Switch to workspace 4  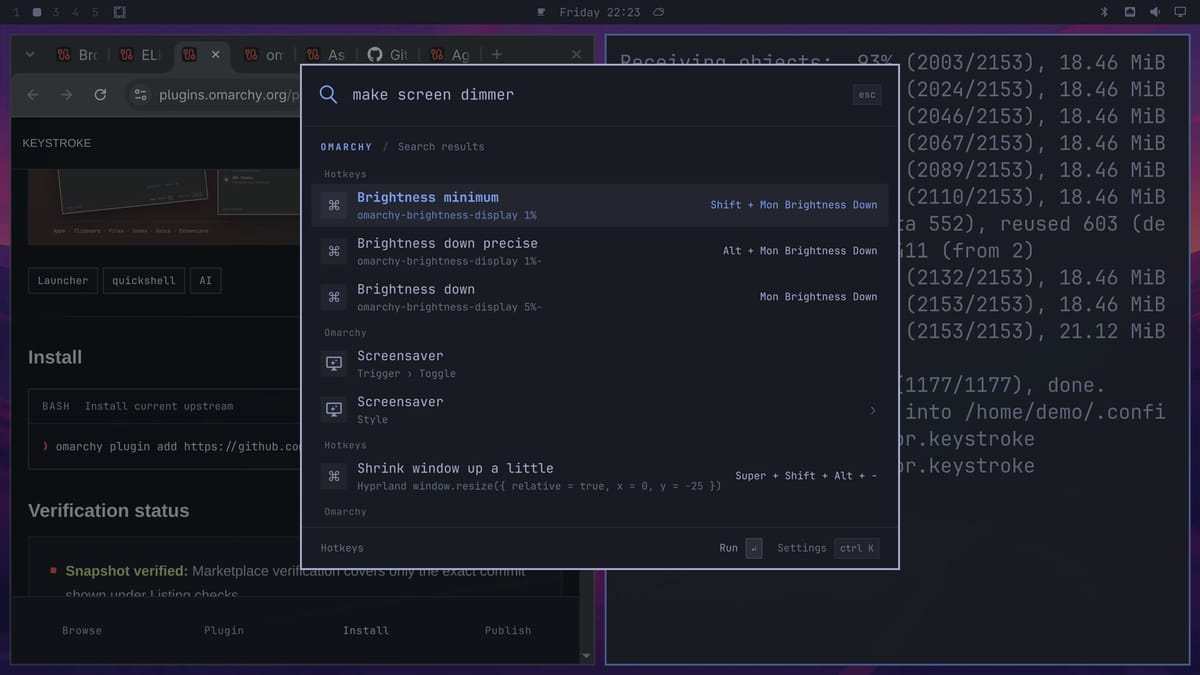[75, 12]
